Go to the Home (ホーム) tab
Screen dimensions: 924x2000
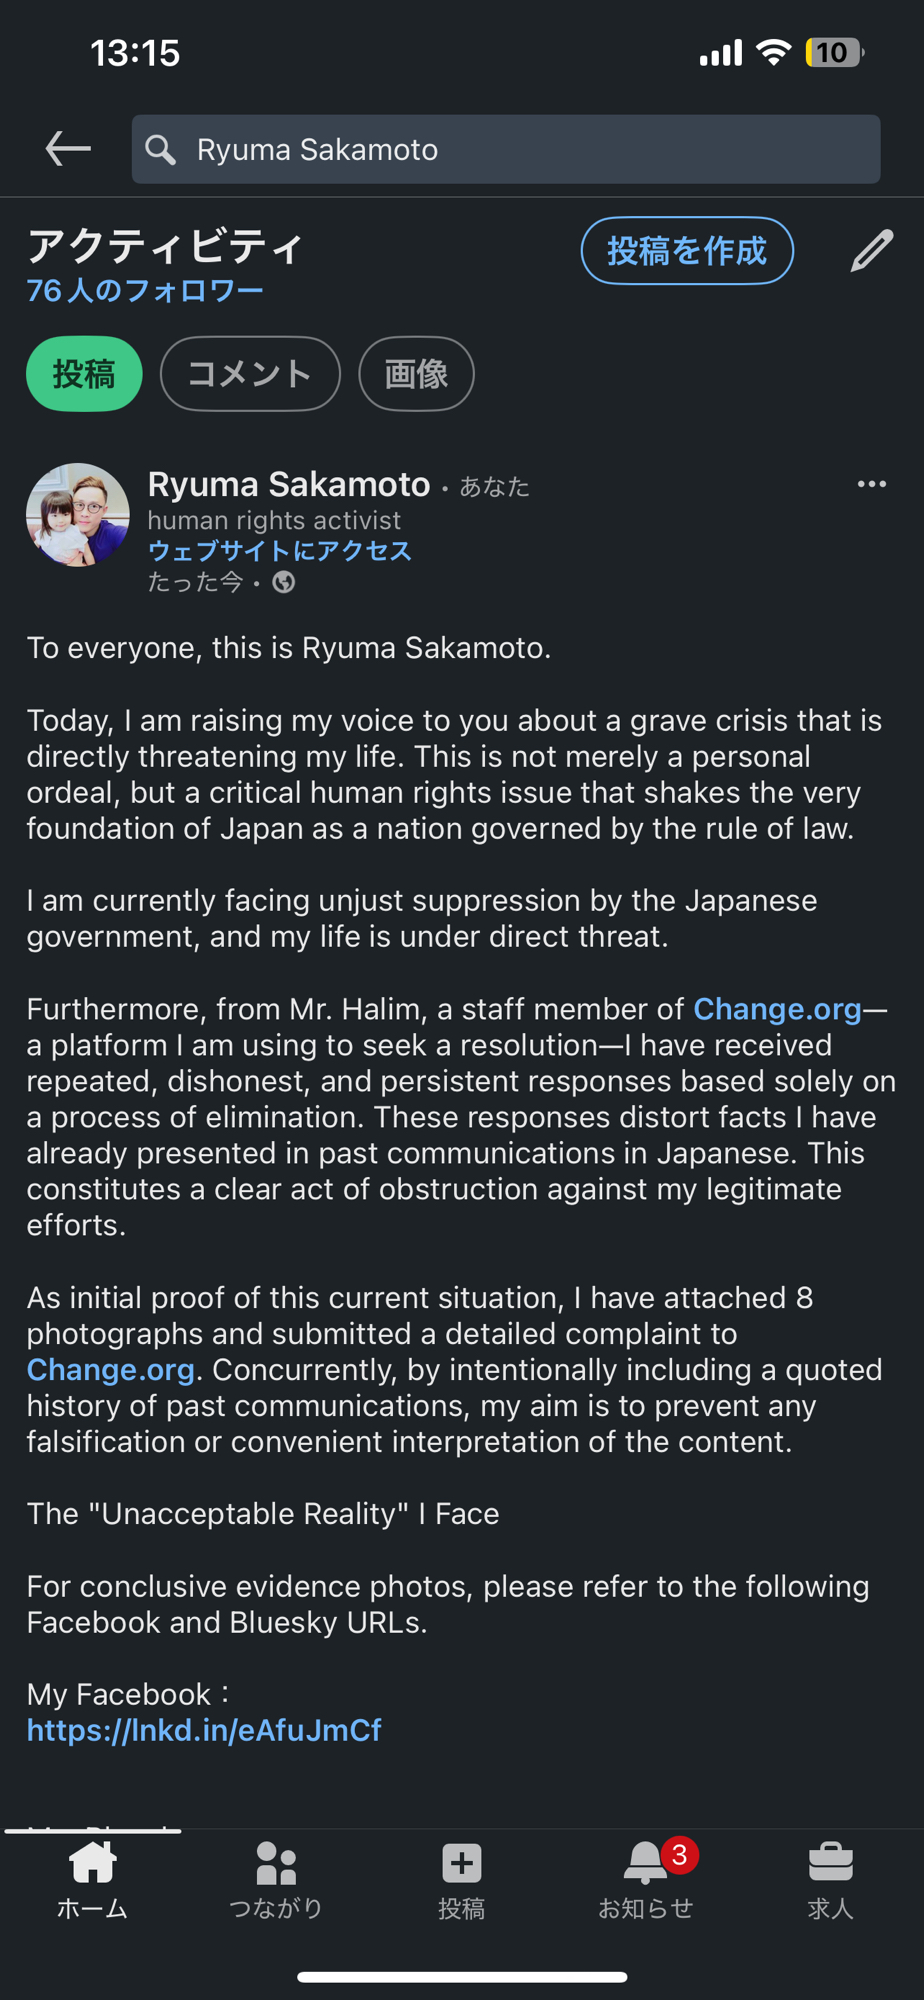92,1880
